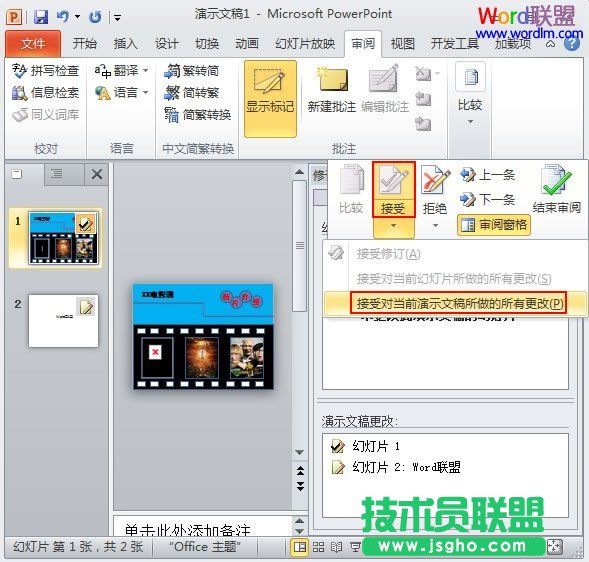Click the accepted-change checkmark on slide 1 thumbnail
Screen dimensions: 589x562
[x=85, y=224]
